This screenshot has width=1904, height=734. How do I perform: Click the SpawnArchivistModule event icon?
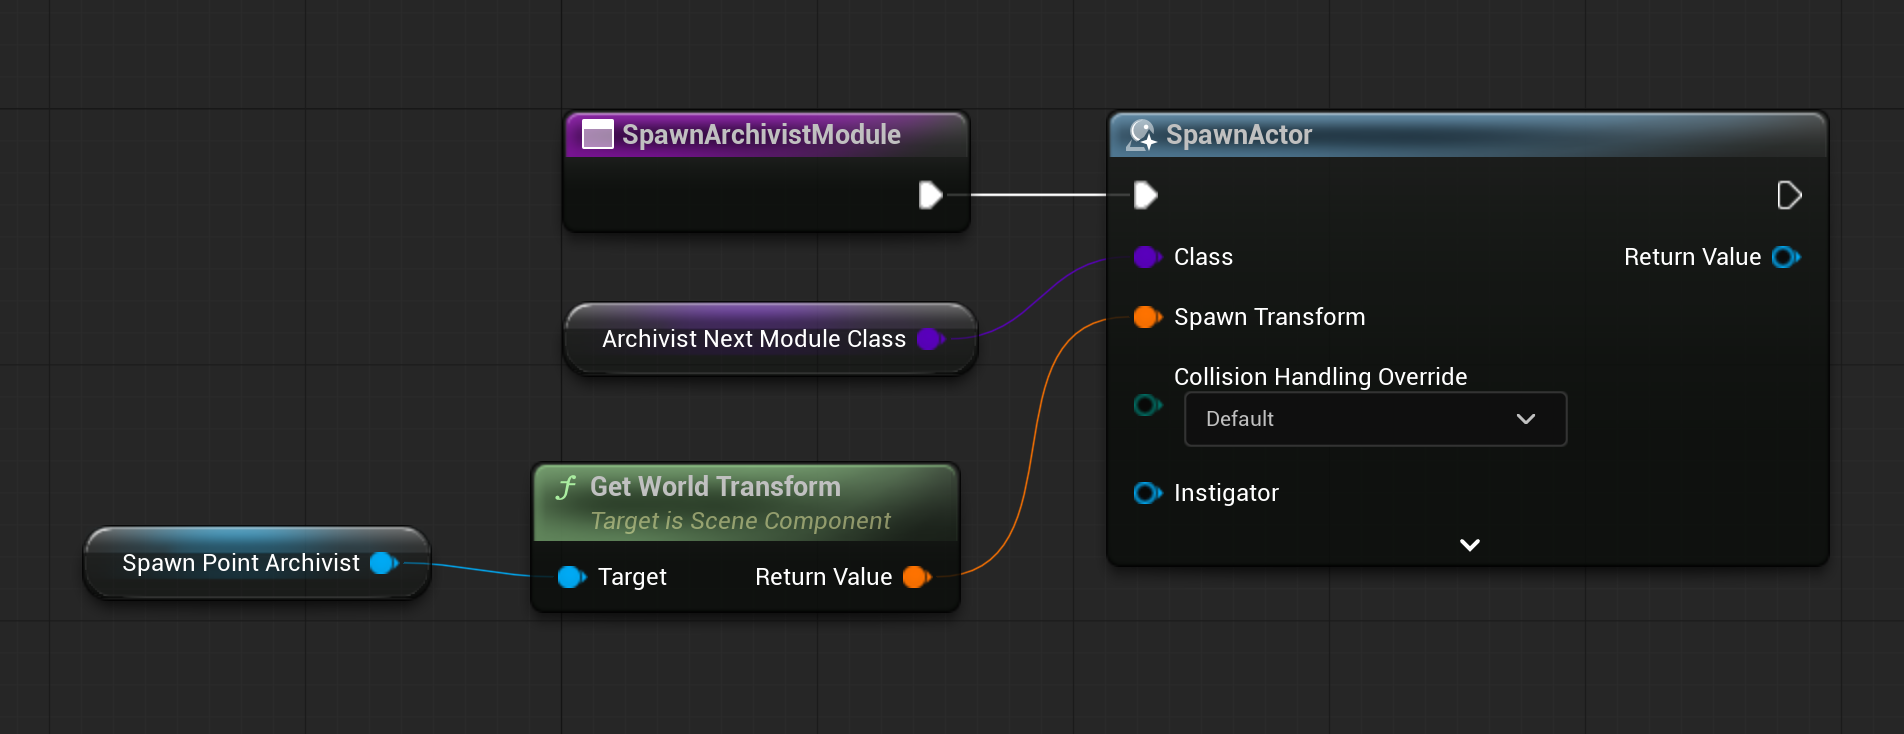[598, 134]
